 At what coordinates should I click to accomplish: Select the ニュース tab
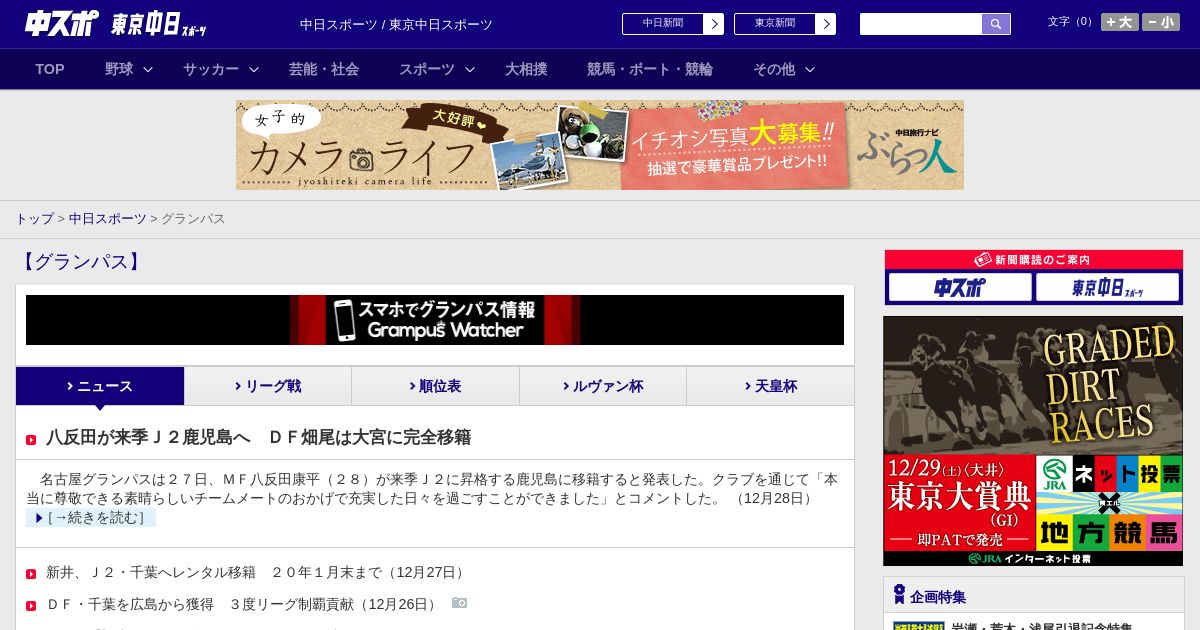pos(100,386)
